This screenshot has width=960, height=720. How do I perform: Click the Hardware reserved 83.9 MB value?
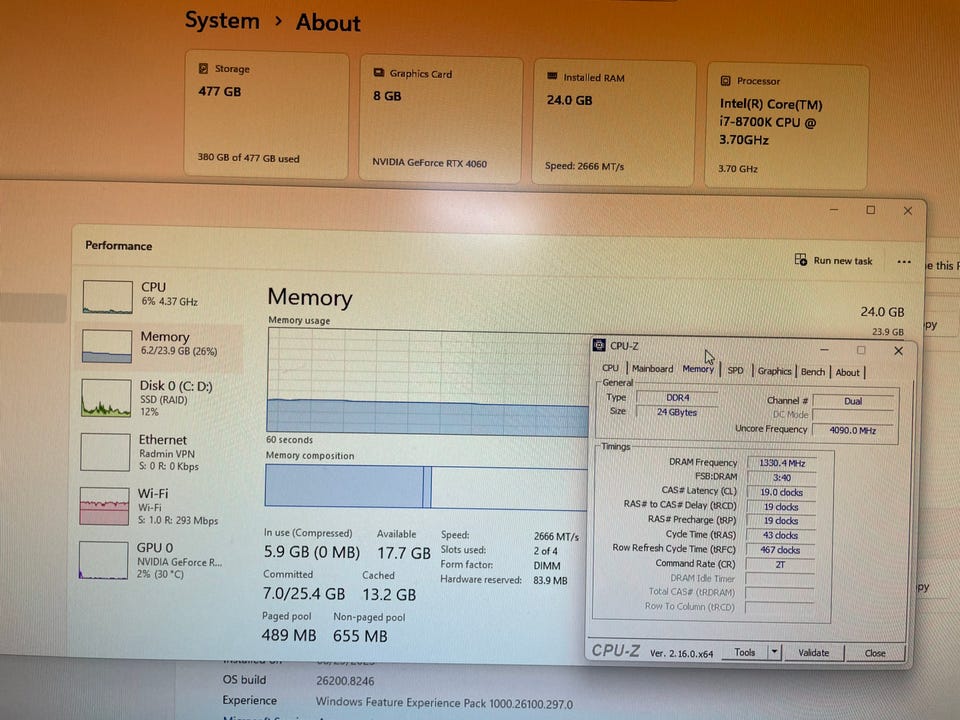[x=550, y=580]
